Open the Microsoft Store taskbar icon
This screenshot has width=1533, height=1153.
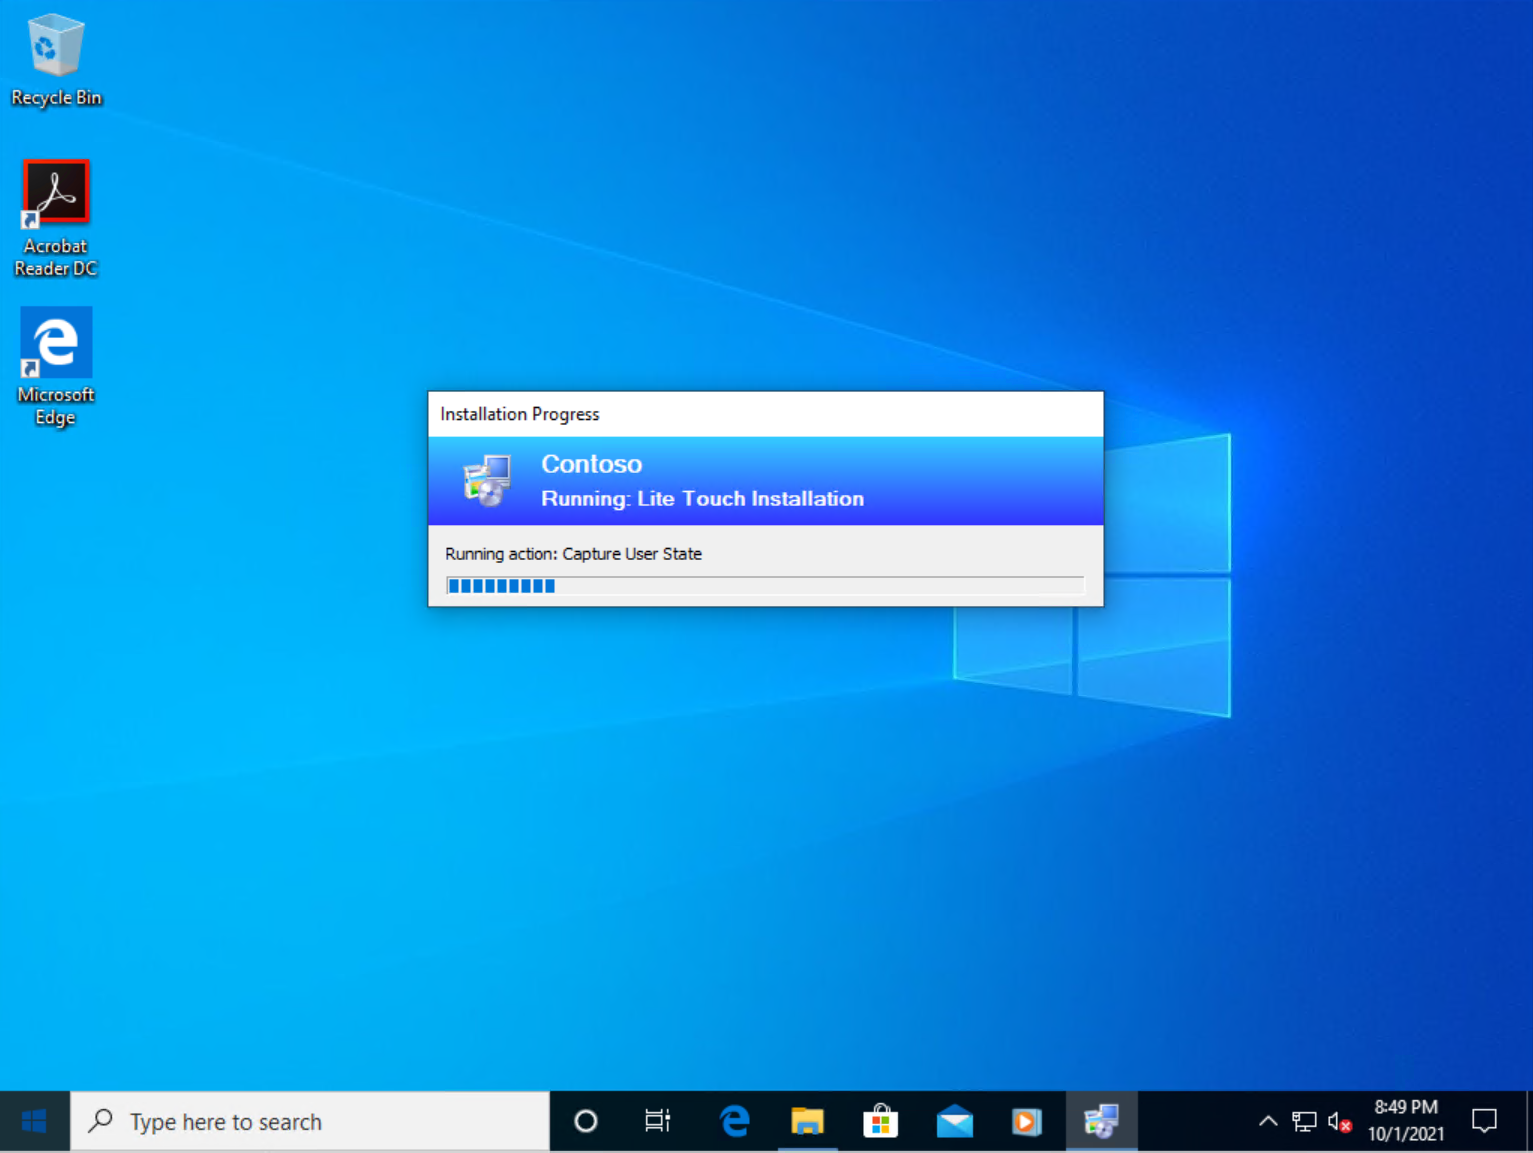click(880, 1121)
